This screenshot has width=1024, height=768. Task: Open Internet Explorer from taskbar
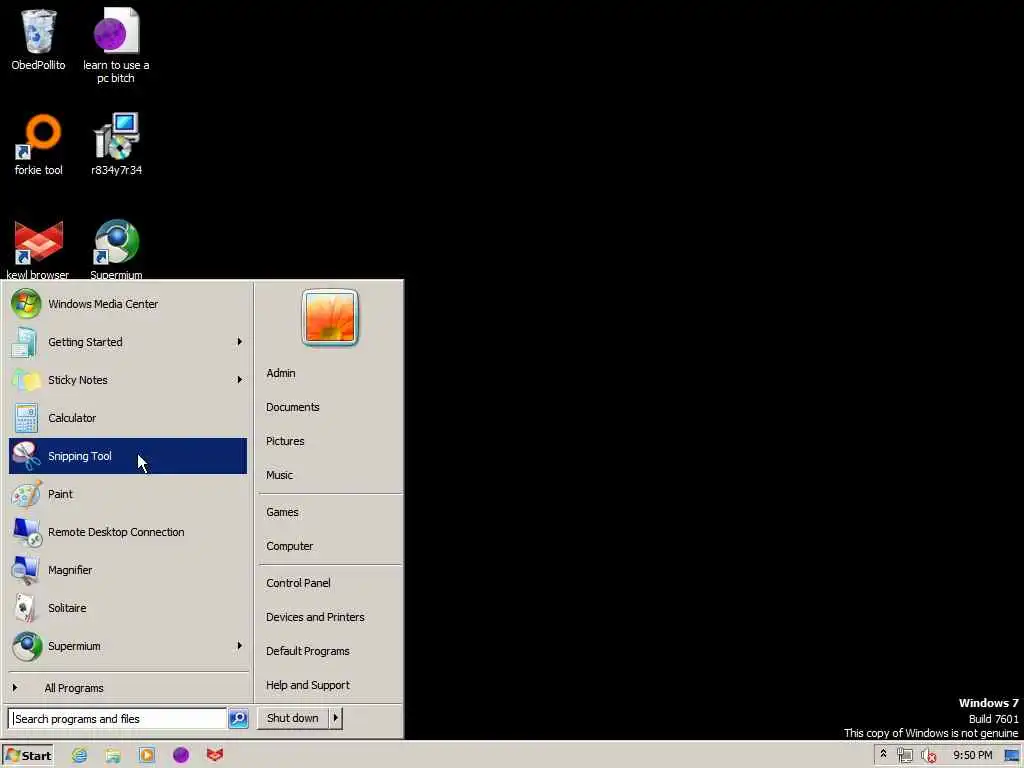80,756
